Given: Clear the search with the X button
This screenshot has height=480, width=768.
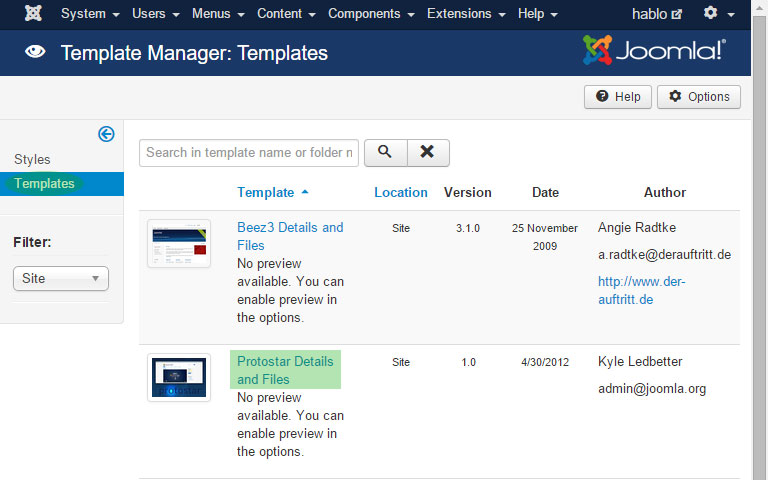Looking at the screenshot, I should click(428, 153).
